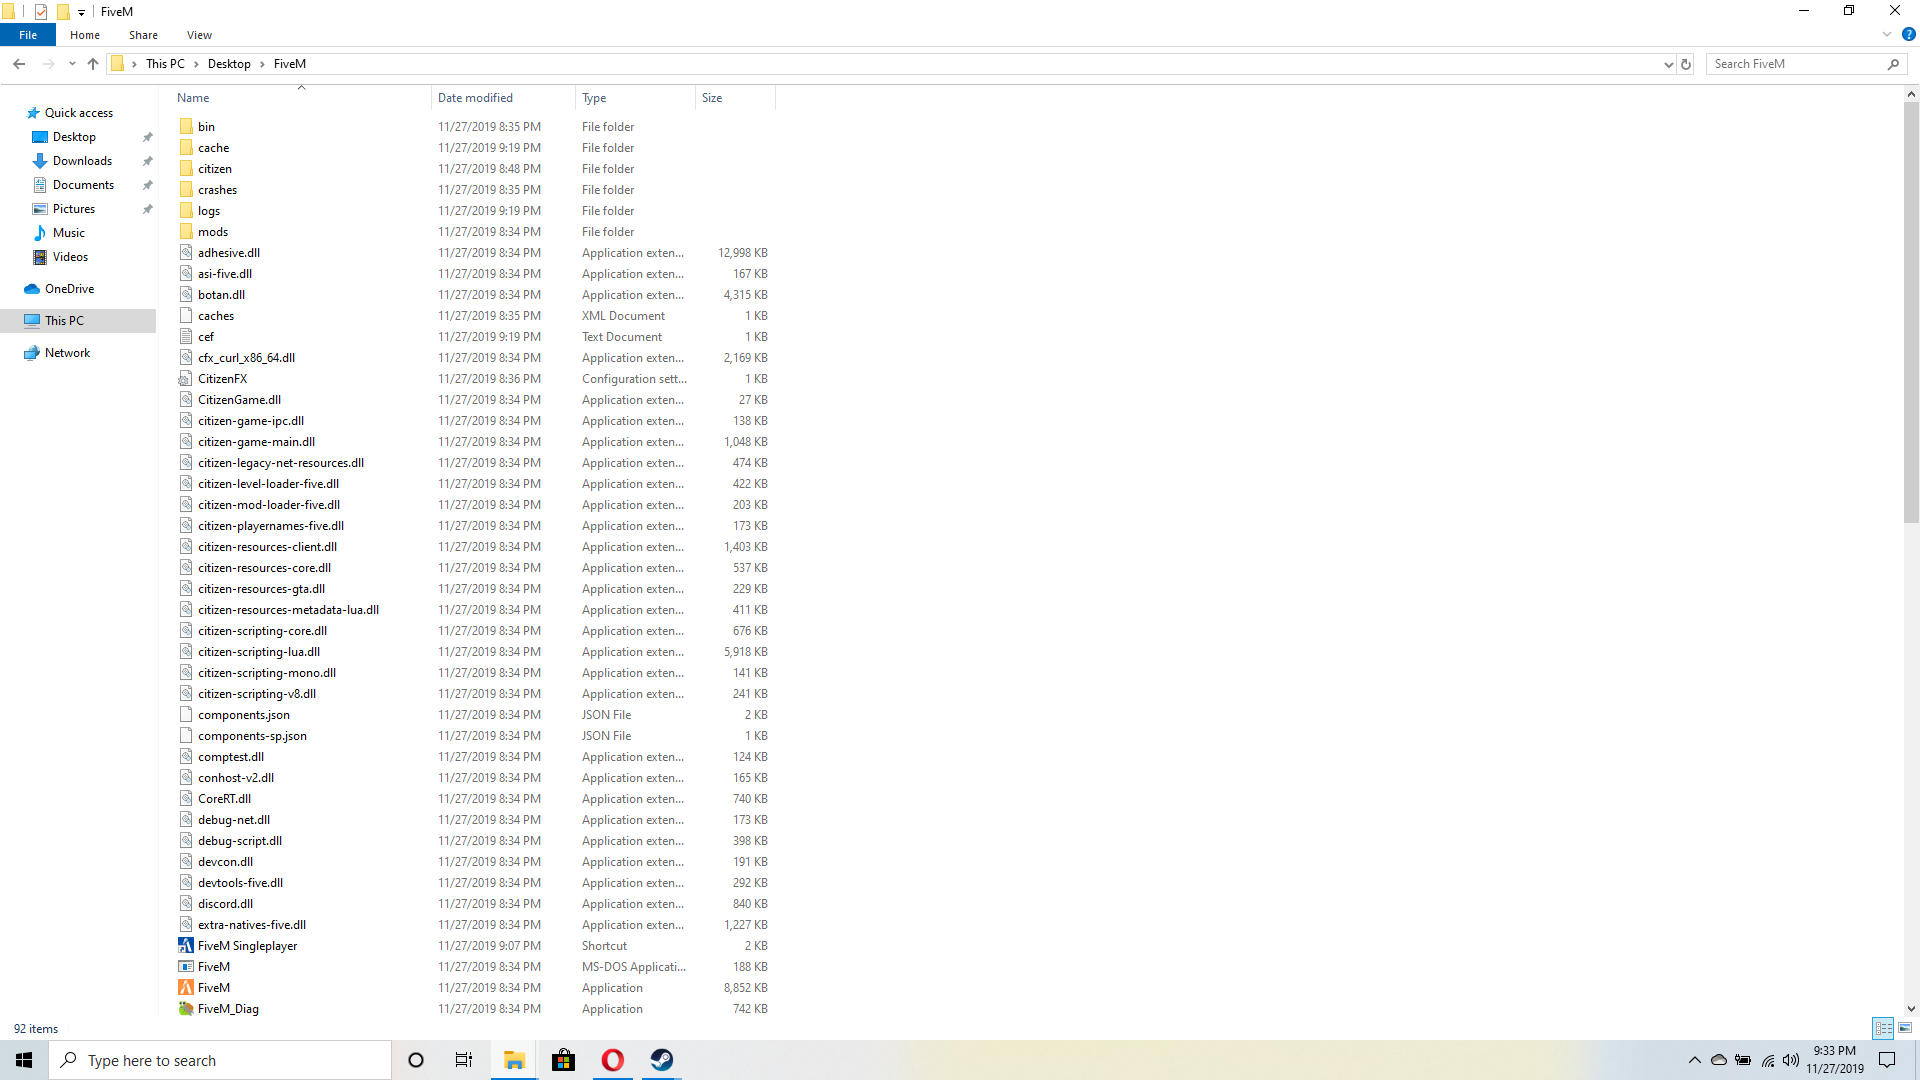Expand the ribbon with chevron arrow
This screenshot has height=1080, width=1920.
(x=1887, y=34)
